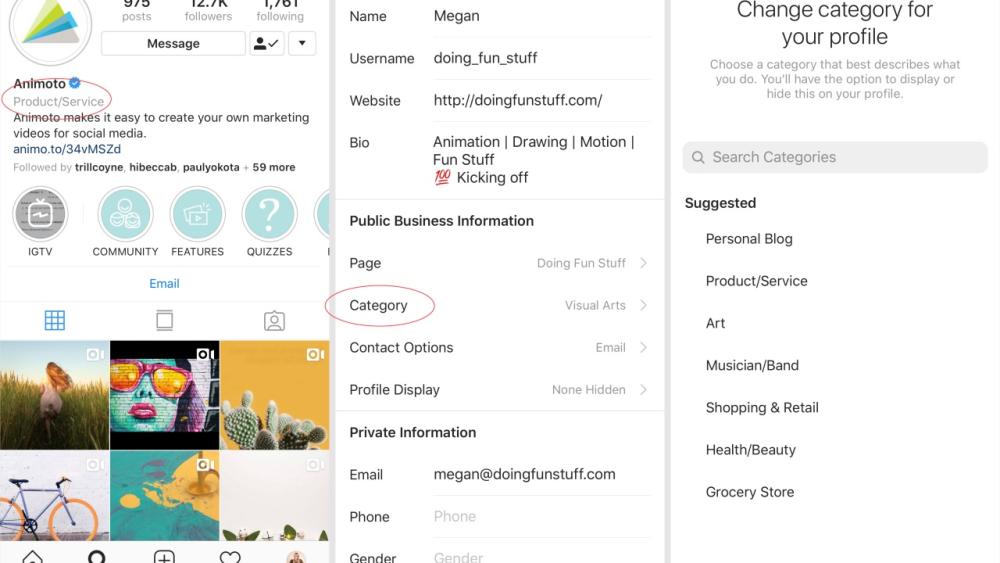Open the QUIZZES highlight circle
Image resolution: width=1000 pixels, height=563 pixels.
(x=269, y=215)
